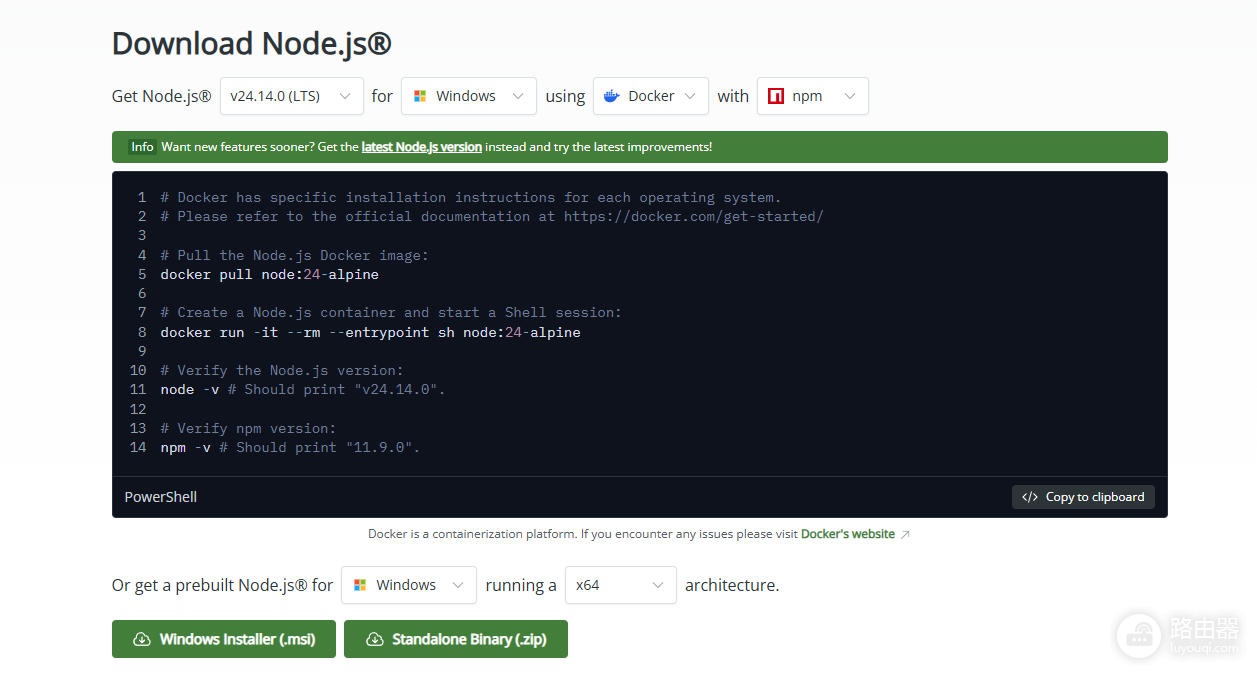Open the prebuilt Windows platform dropdown
This screenshot has height=676, width=1257.
[x=408, y=585]
